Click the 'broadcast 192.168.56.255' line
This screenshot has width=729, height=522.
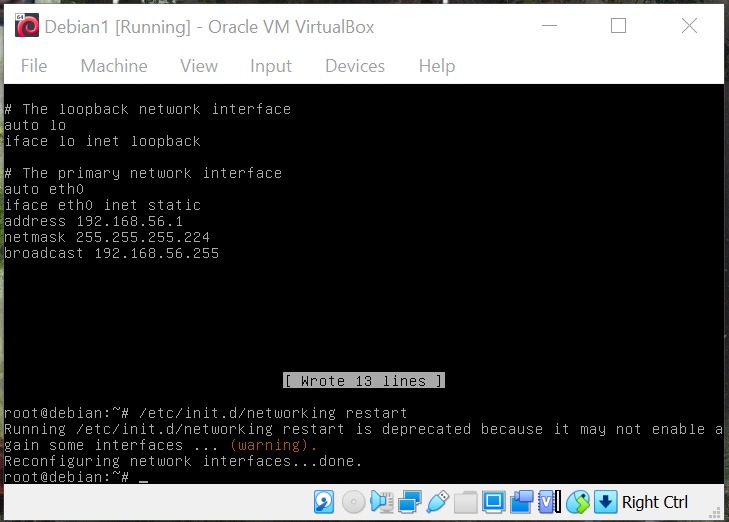coord(112,253)
